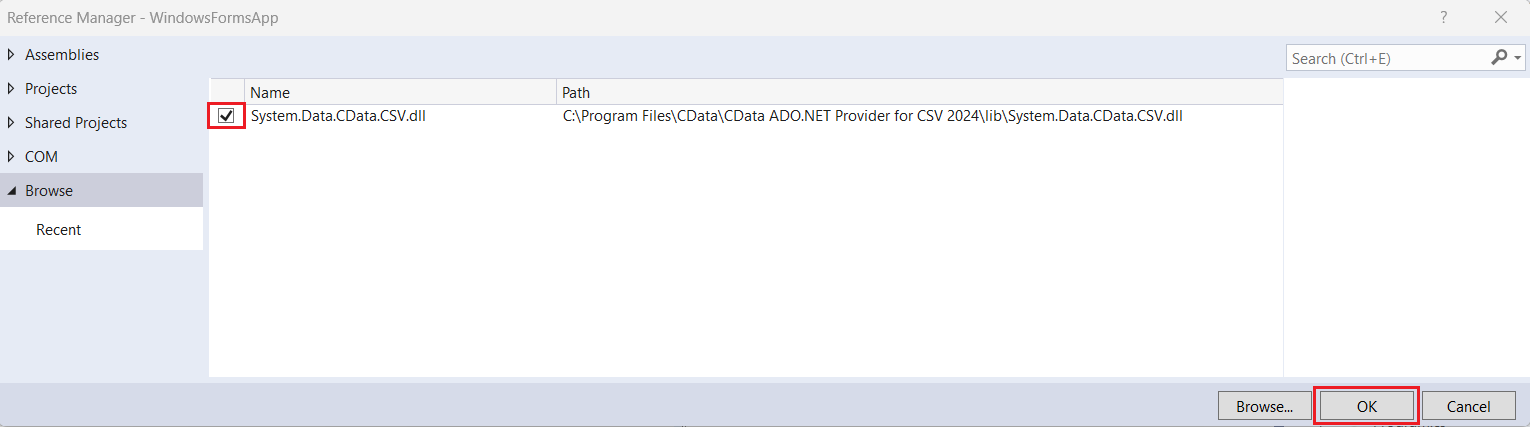
Task: Uncheck the System.Data.CData.CSV.dll checkbox
Action: (227, 116)
